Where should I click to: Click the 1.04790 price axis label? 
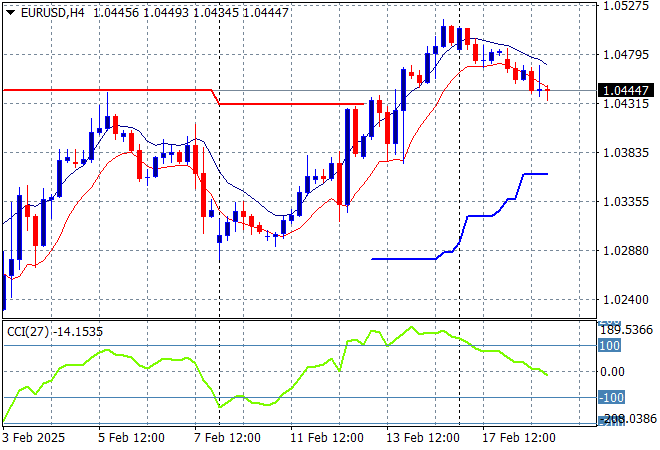625,55
